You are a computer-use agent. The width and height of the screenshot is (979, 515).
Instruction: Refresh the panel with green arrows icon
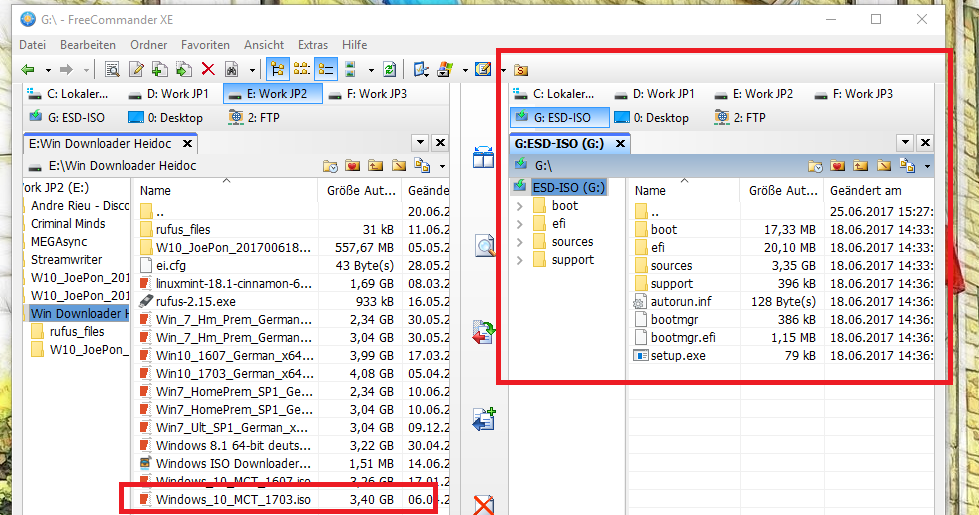[x=390, y=69]
